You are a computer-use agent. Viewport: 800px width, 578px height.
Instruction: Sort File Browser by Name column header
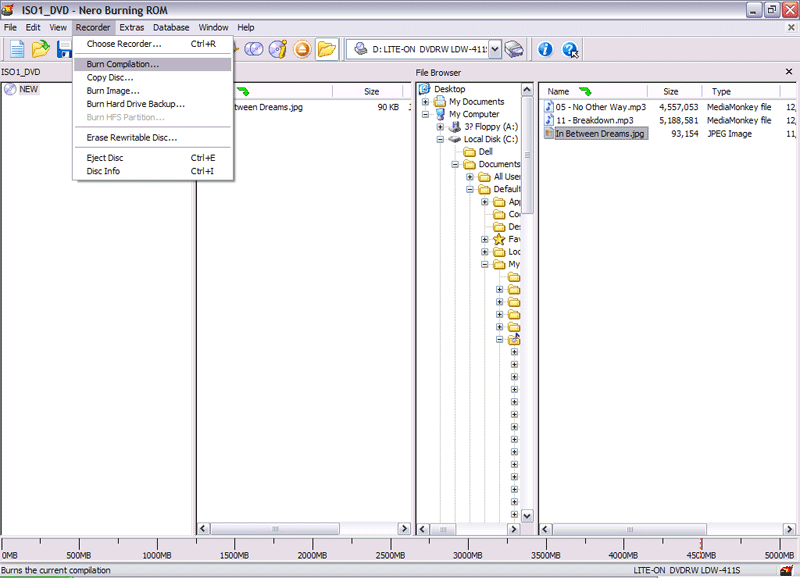tap(593, 91)
